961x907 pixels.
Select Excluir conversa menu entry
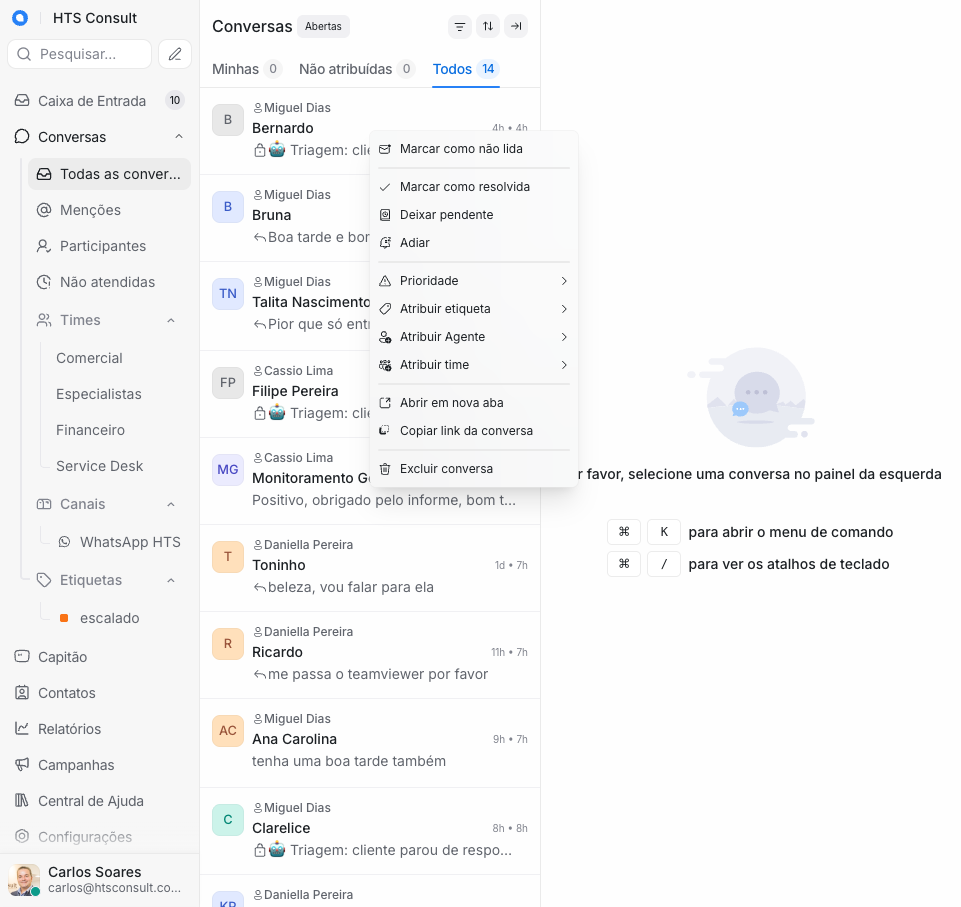click(474, 469)
